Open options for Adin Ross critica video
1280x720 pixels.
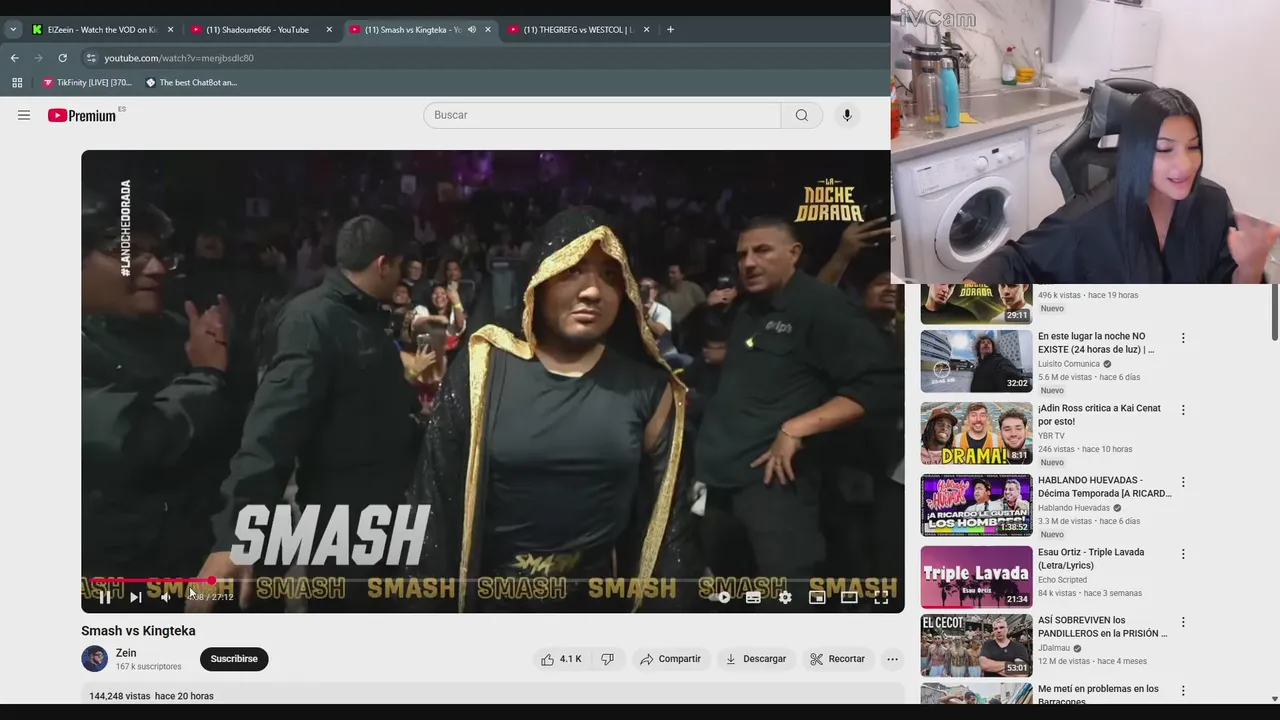[1183, 410]
